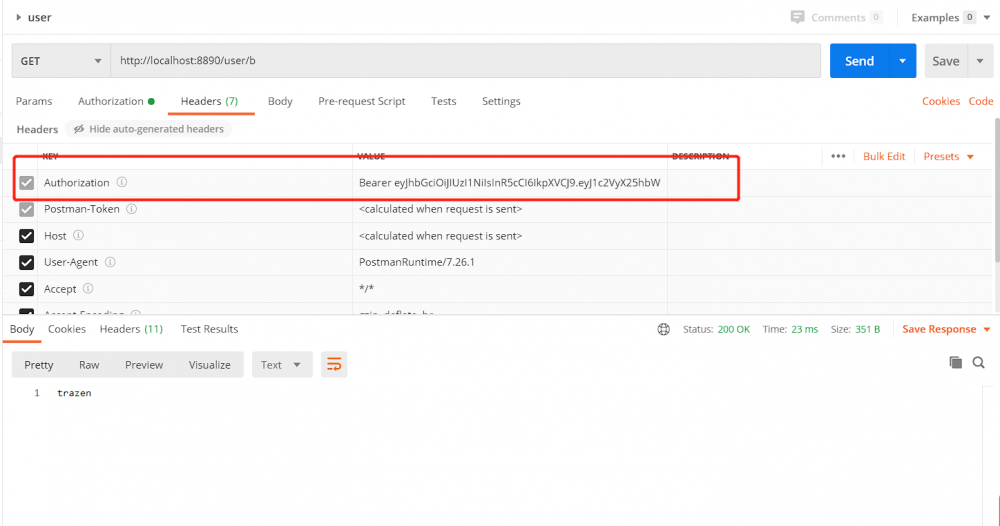1000x526 pixels.
Task: Copy response body with the copy icon
Action: pyautogui.click(x=955, y=363)
